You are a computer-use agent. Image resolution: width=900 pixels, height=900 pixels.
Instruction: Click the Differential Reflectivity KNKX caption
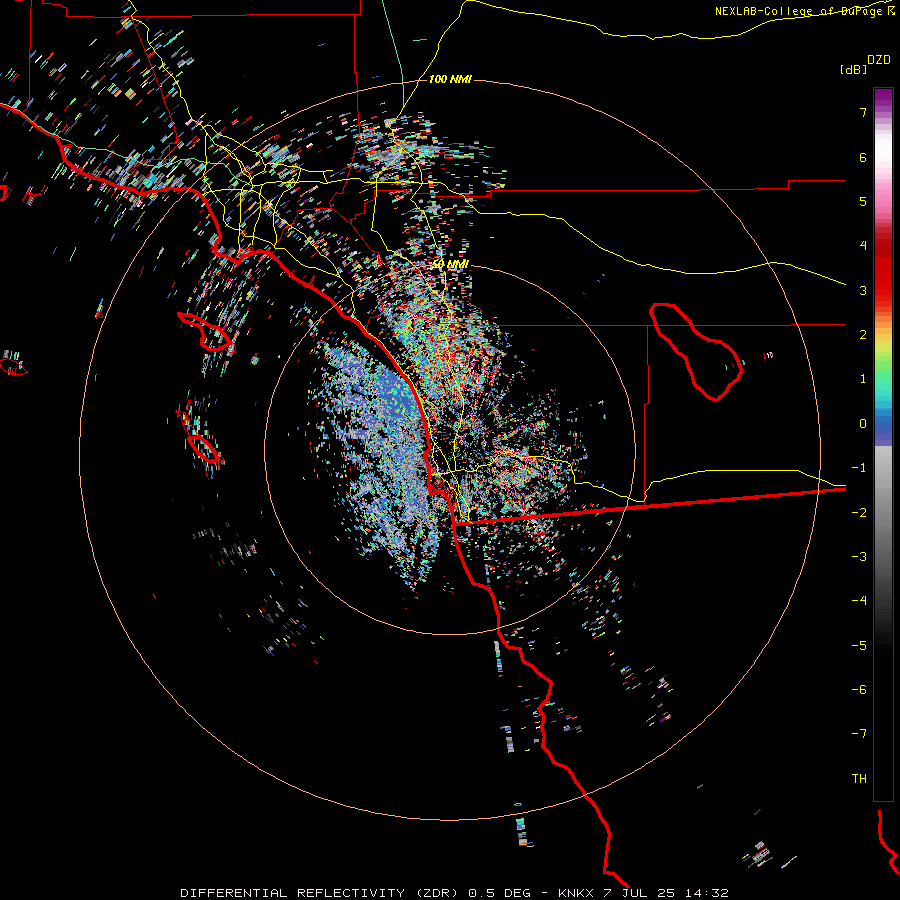click(454, 893)
